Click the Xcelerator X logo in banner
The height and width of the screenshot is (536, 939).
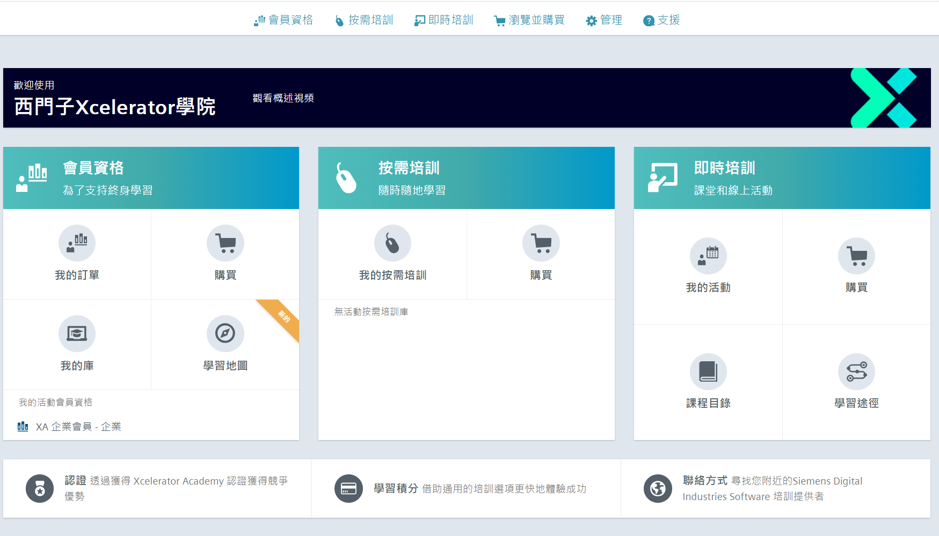click(x=884, y=98)
